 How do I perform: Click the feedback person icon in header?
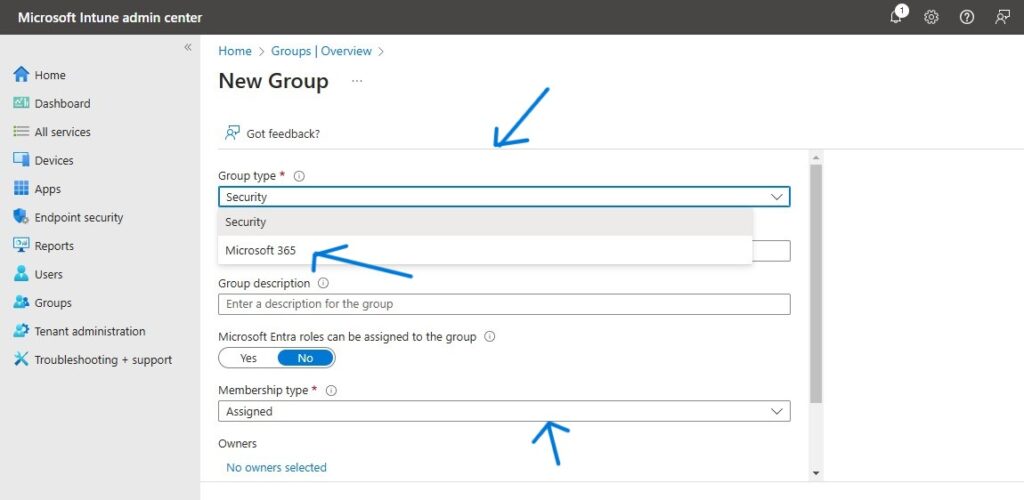[x=1002, y=17]
